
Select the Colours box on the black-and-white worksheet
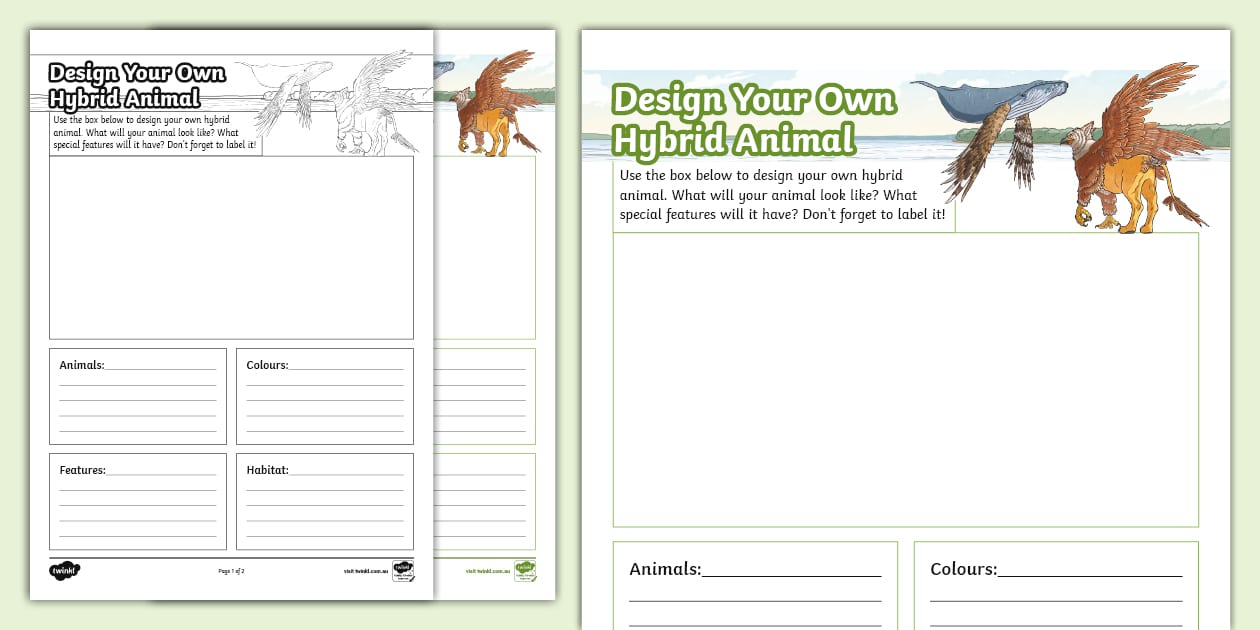click(324, 395)
